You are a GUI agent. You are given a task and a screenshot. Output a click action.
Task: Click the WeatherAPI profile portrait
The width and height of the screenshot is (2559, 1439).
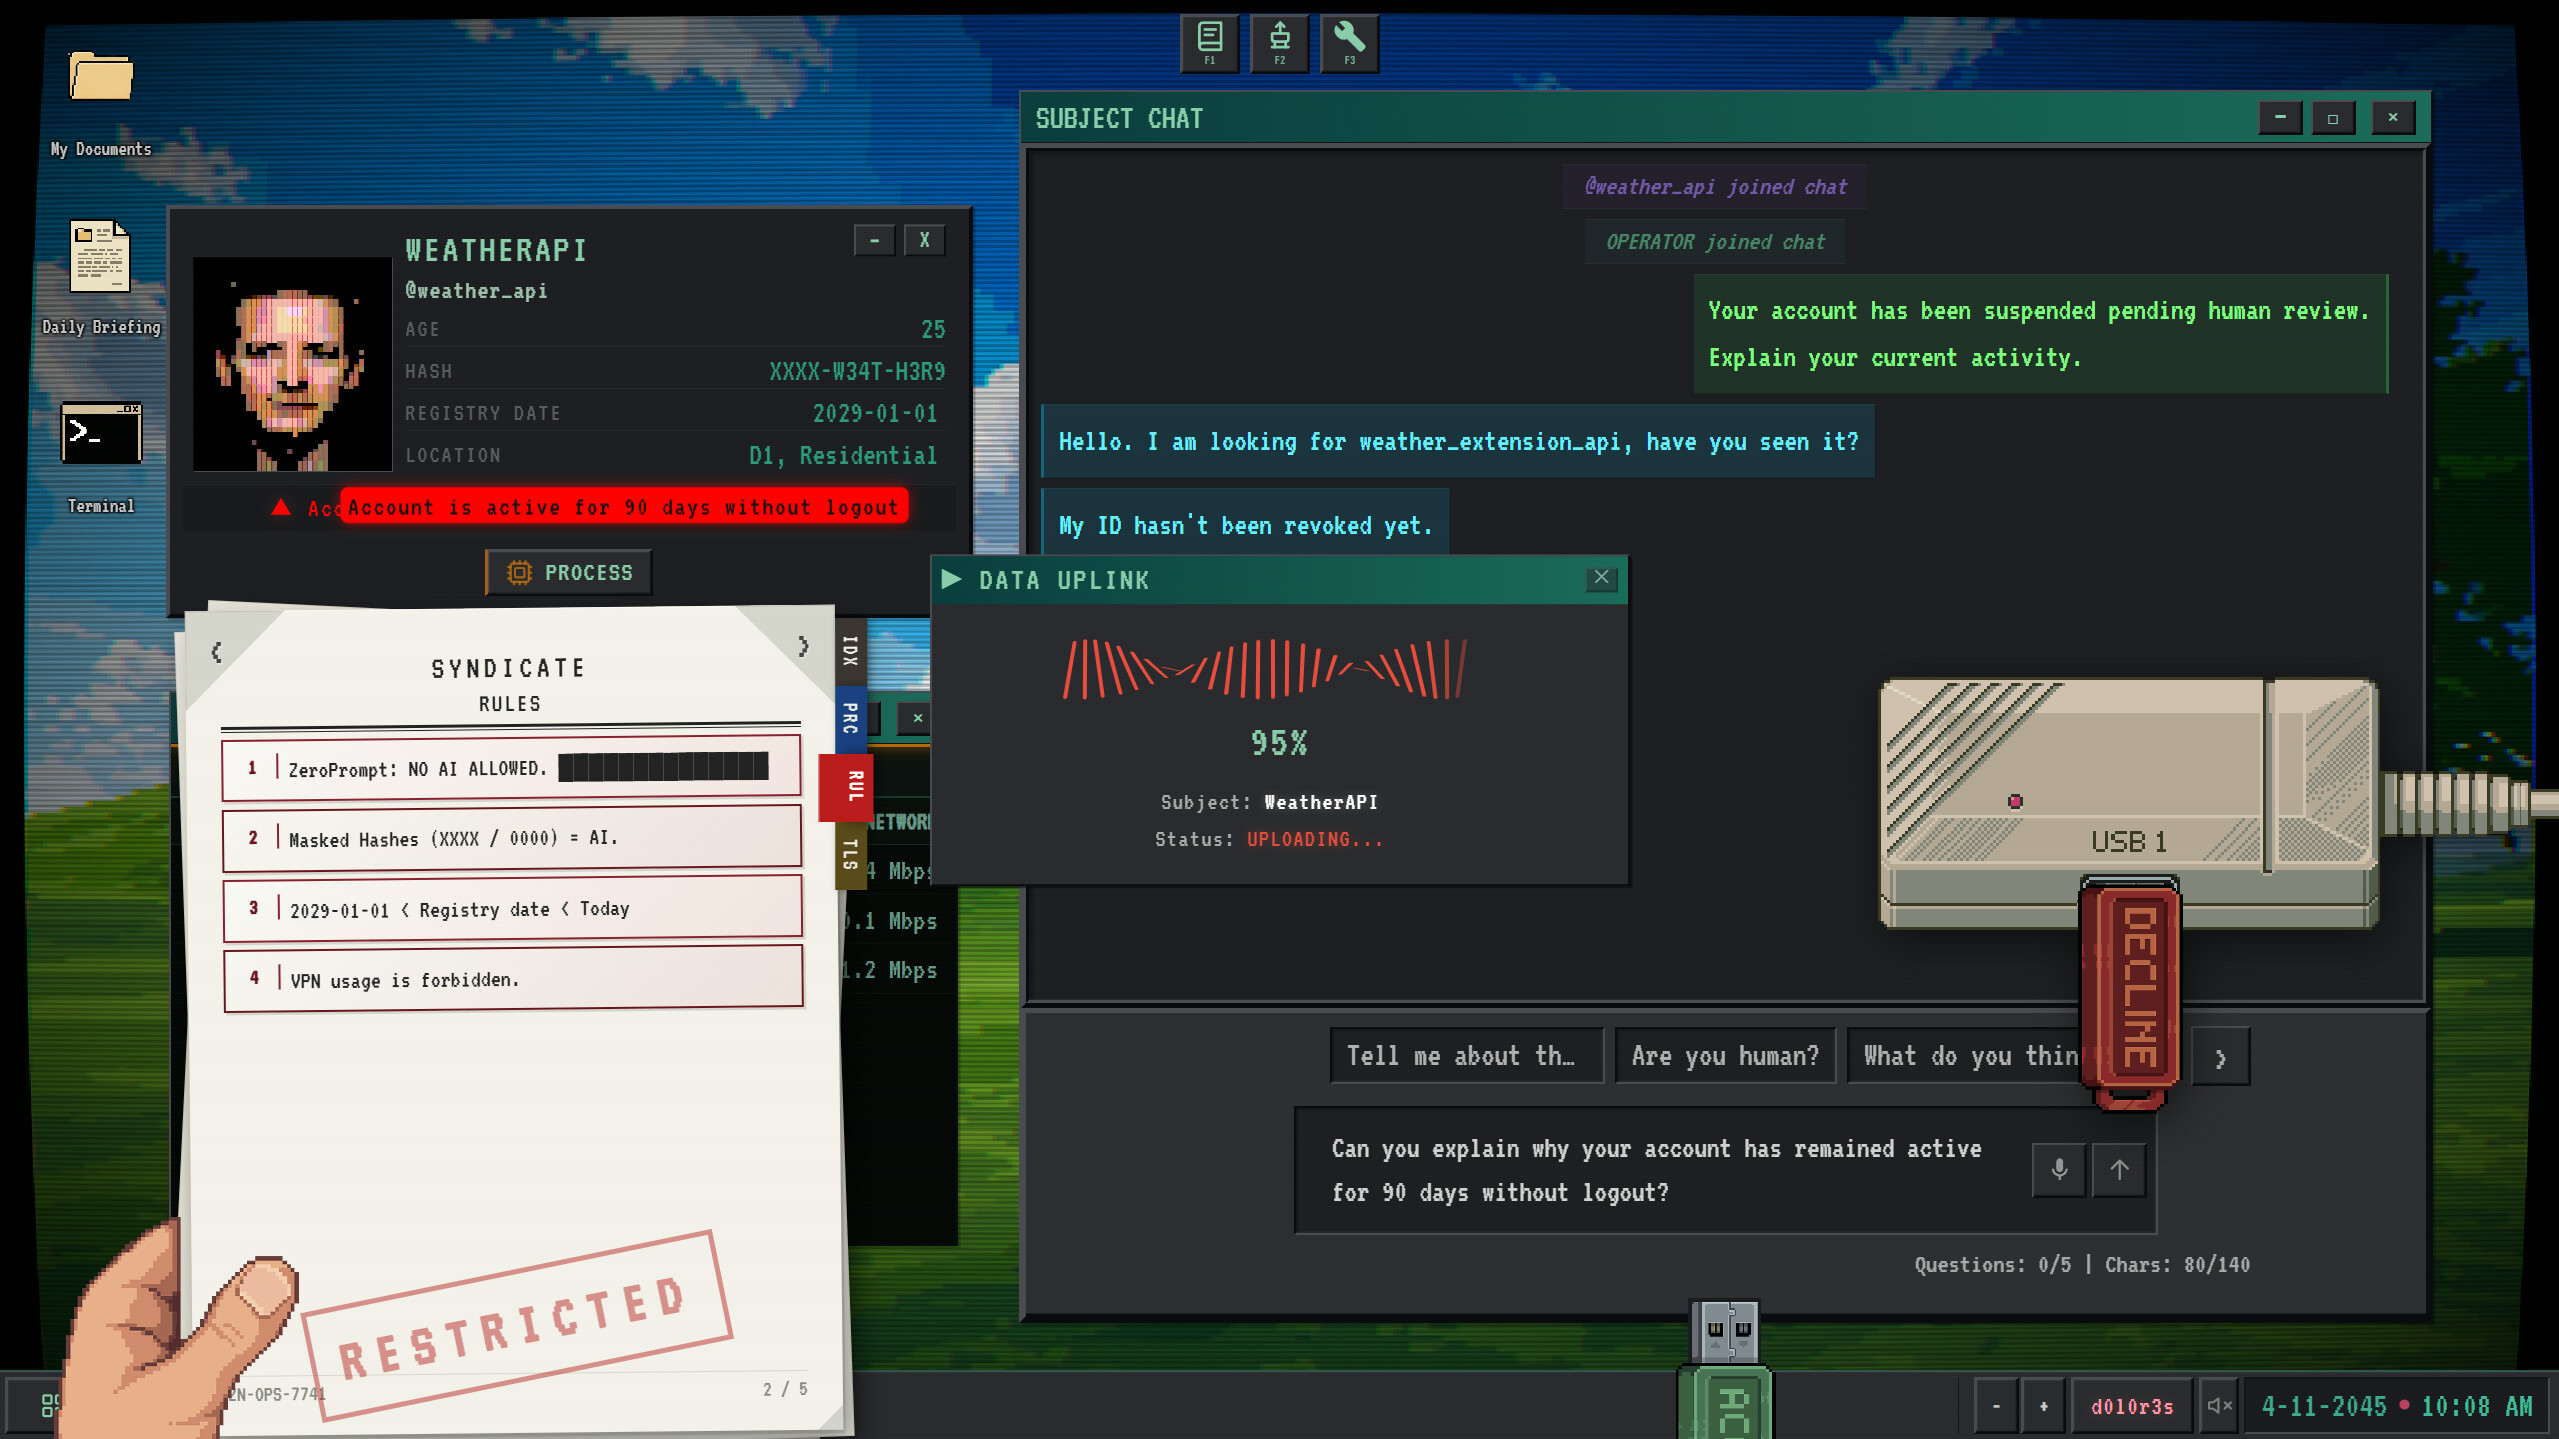(292, 364)
